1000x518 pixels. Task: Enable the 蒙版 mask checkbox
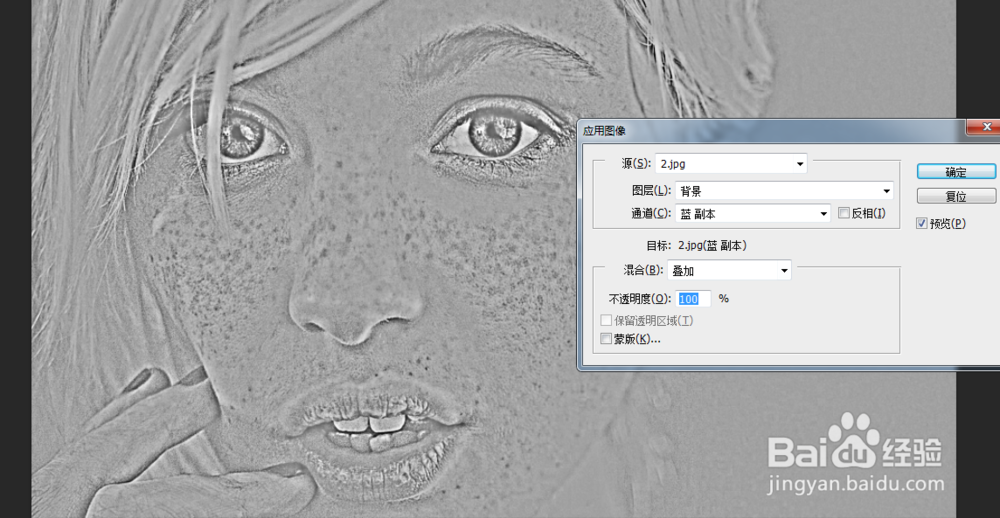tap(606, 339)
